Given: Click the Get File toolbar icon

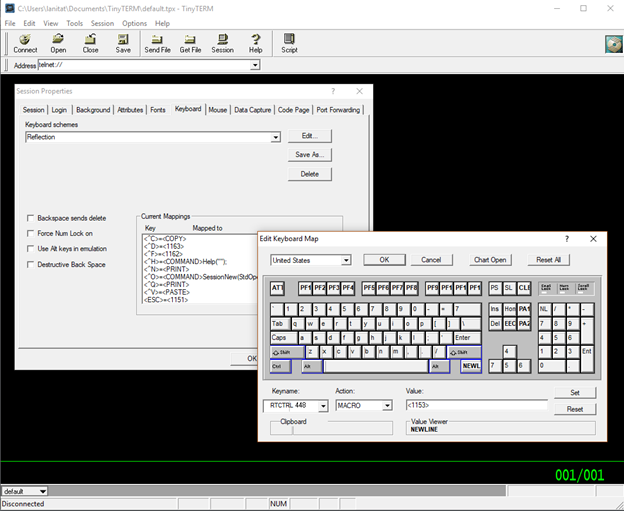Looking at the screenshot, I should tap(190, 43).
